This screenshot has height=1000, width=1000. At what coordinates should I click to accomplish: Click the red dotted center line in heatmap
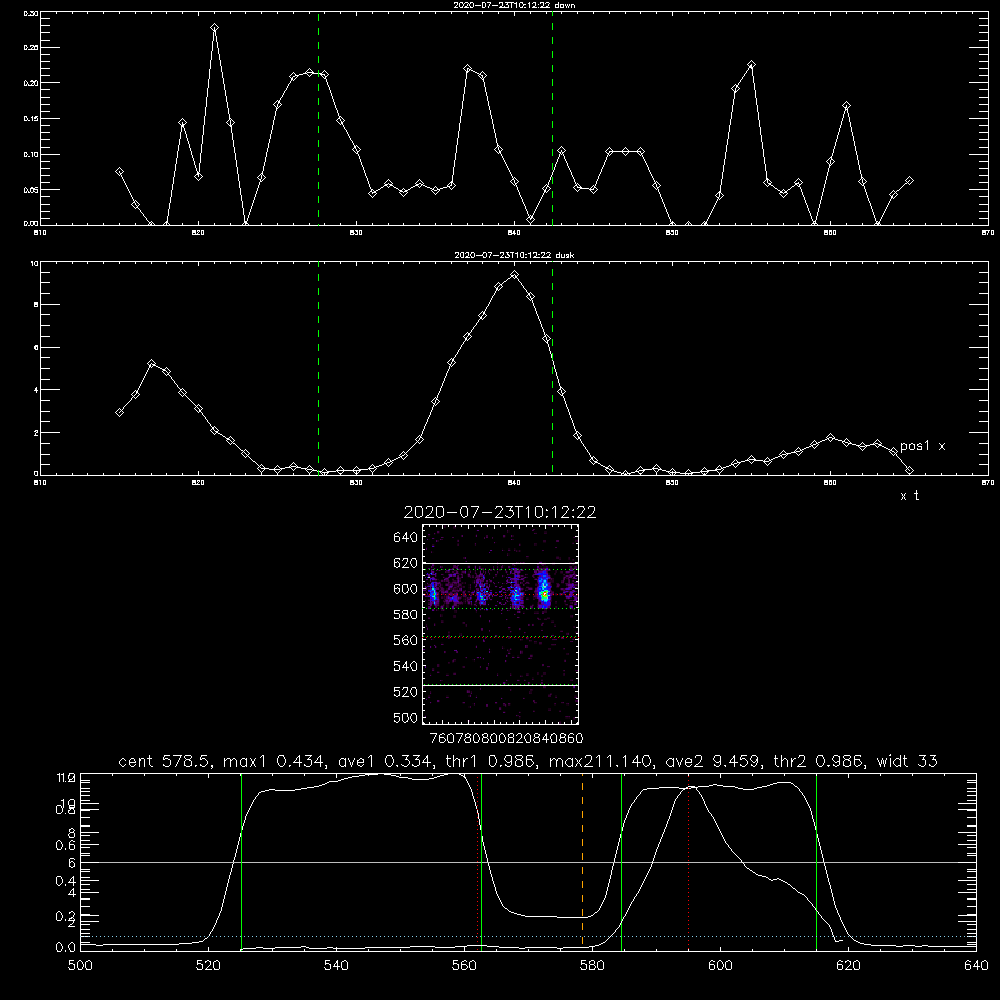[x=501, y=594]
